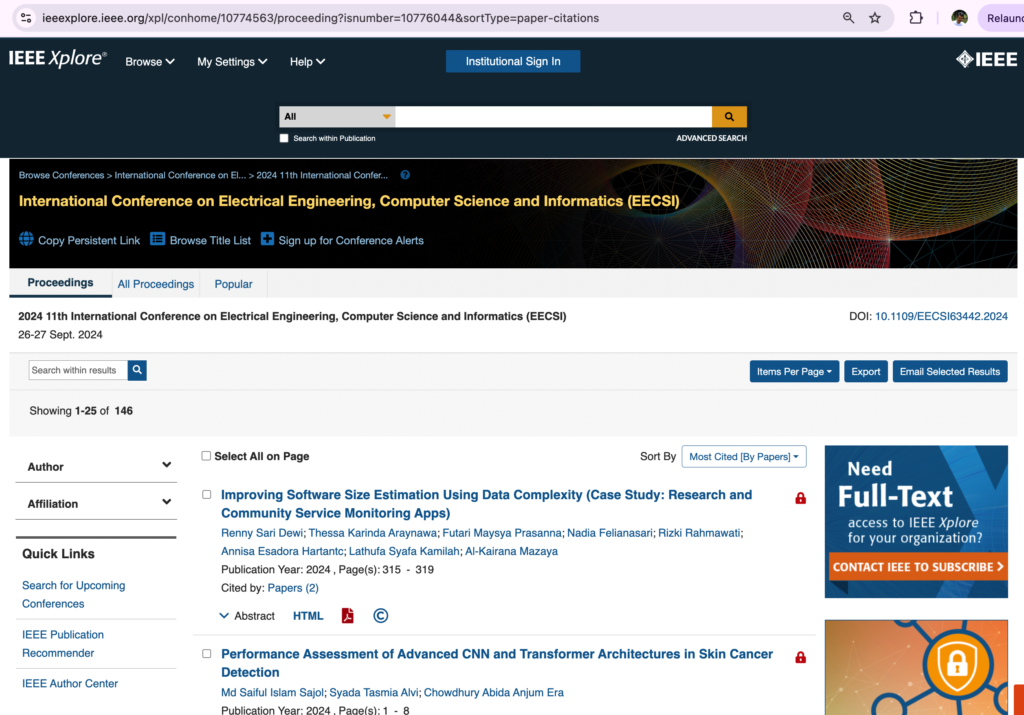The width and height of the screenshot is (1024, 715).
Task: Click the copyright icon under first paper
Action: [380, 616]
